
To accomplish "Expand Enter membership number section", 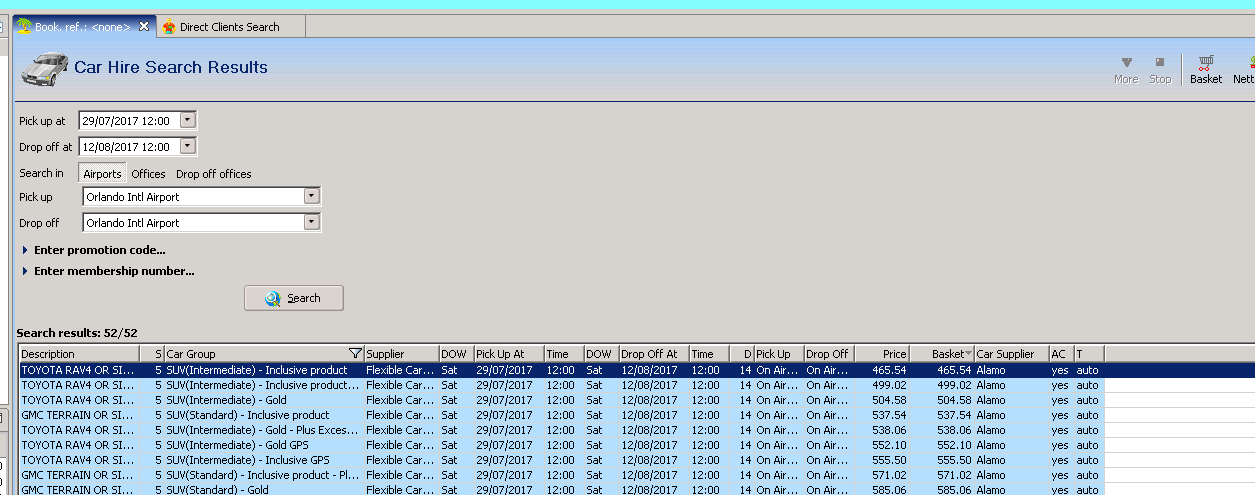I will (107, 271).
